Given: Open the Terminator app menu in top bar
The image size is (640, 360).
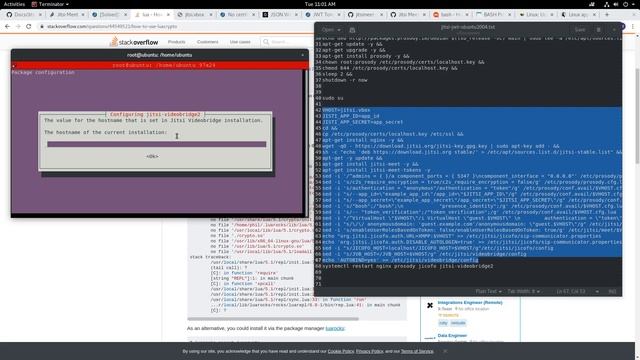Looking at the screenshot, I should pyautogui.click(x=50, y=4).
